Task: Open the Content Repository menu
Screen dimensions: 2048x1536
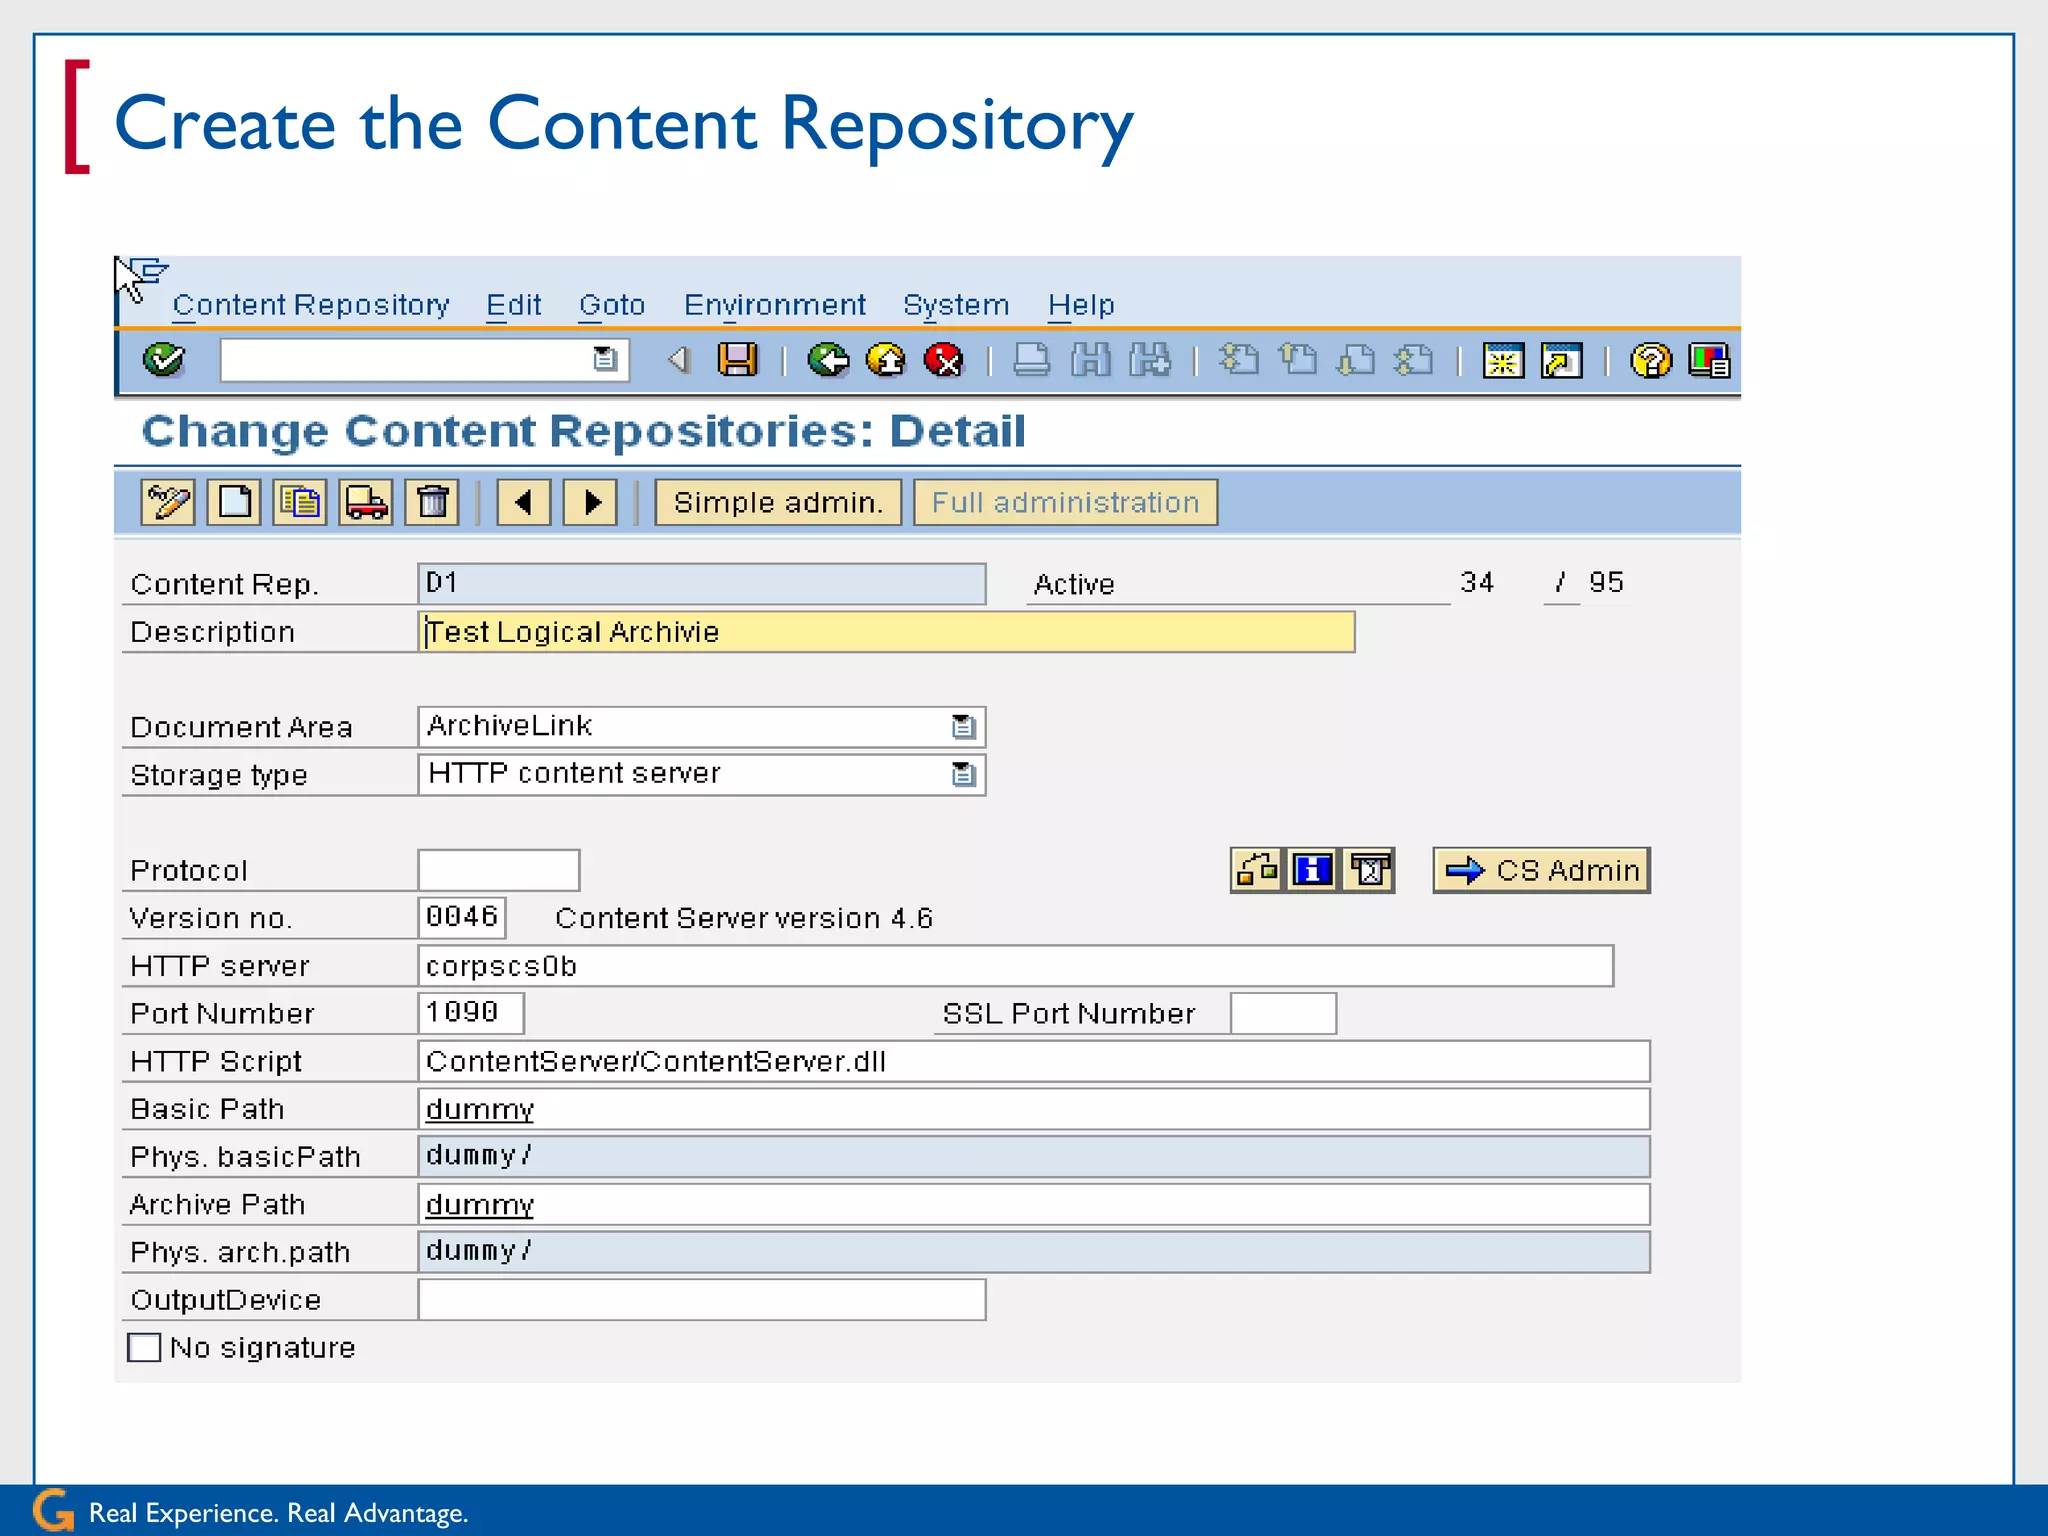Action: (x=310, y=305)
